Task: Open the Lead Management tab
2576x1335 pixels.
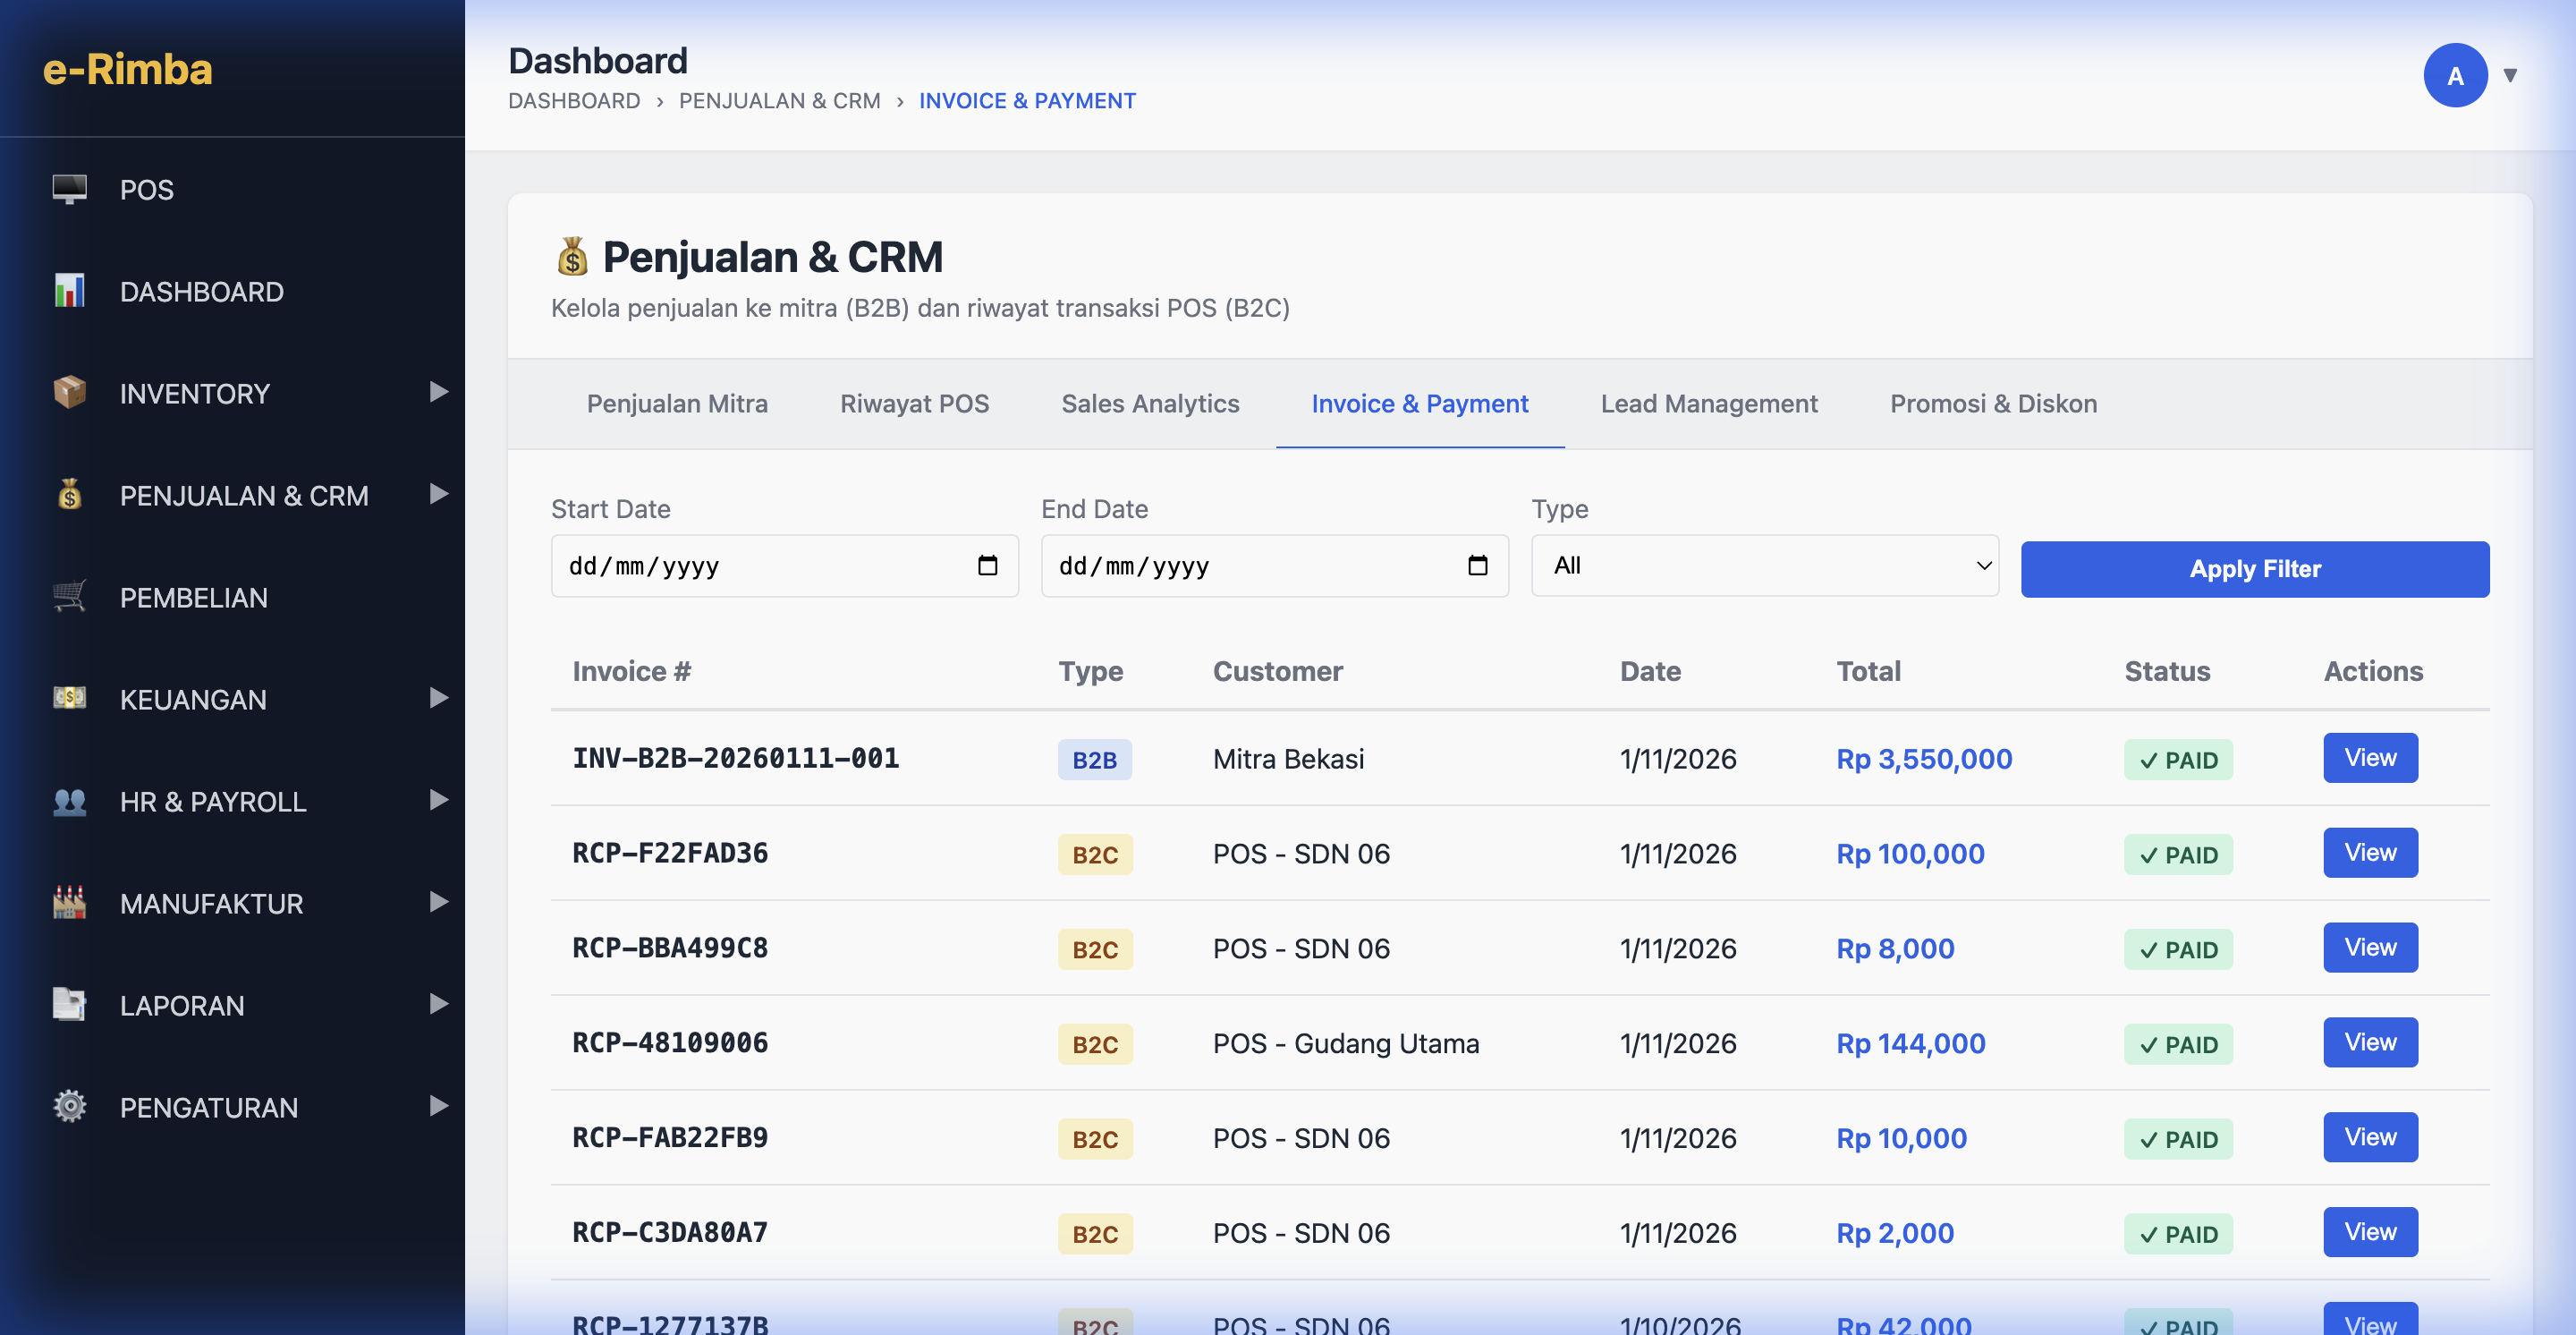Action: point(1708,404)
